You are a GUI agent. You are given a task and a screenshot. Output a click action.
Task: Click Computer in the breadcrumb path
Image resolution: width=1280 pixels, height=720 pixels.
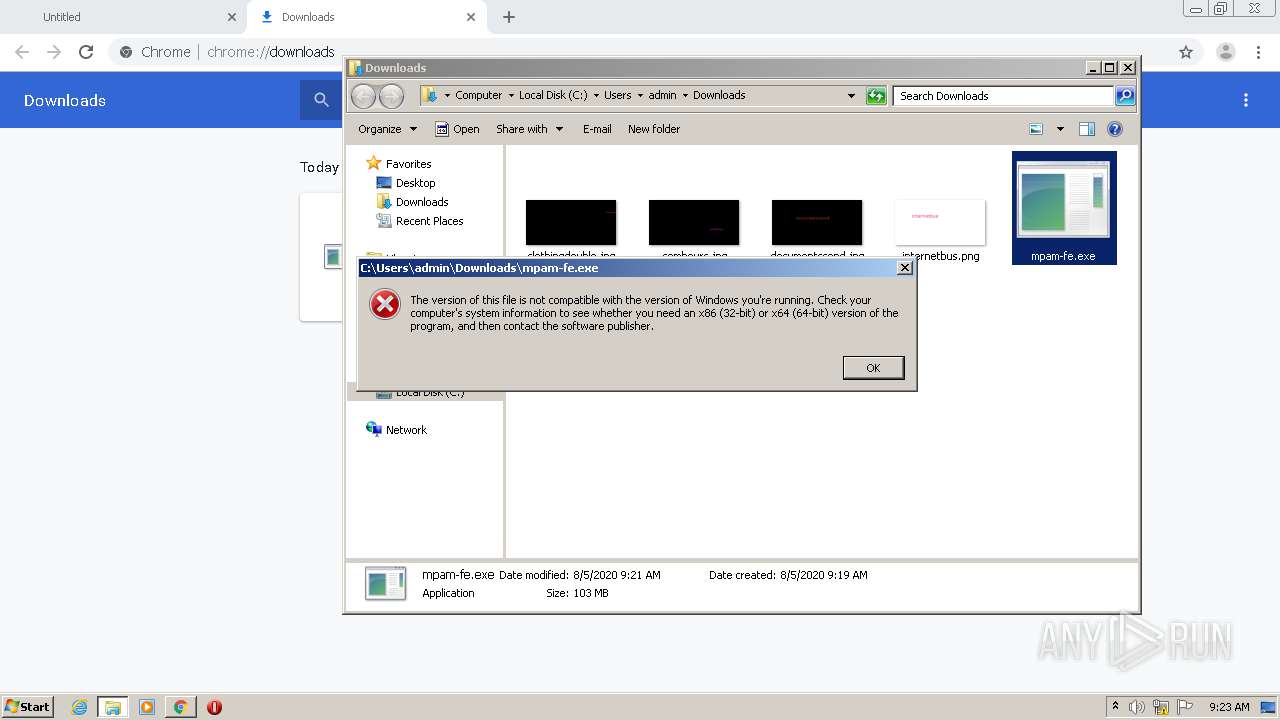tap(478, 96)
